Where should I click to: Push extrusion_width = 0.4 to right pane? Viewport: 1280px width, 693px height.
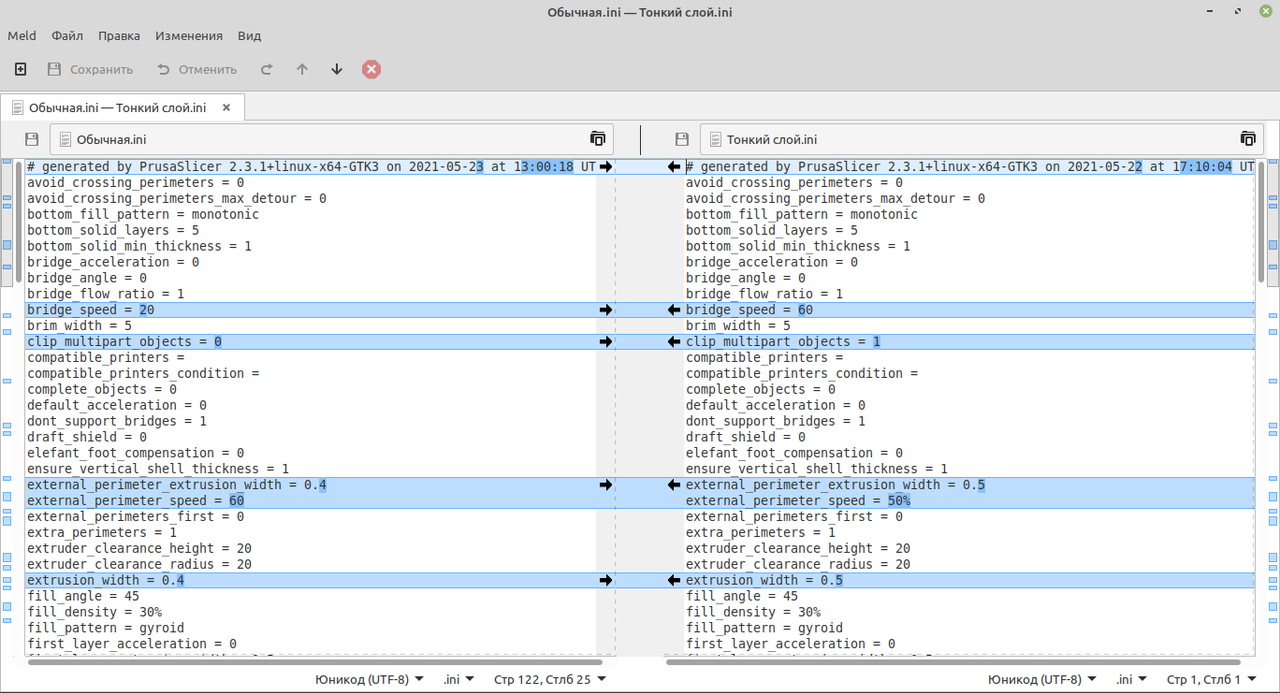point(605,580)
